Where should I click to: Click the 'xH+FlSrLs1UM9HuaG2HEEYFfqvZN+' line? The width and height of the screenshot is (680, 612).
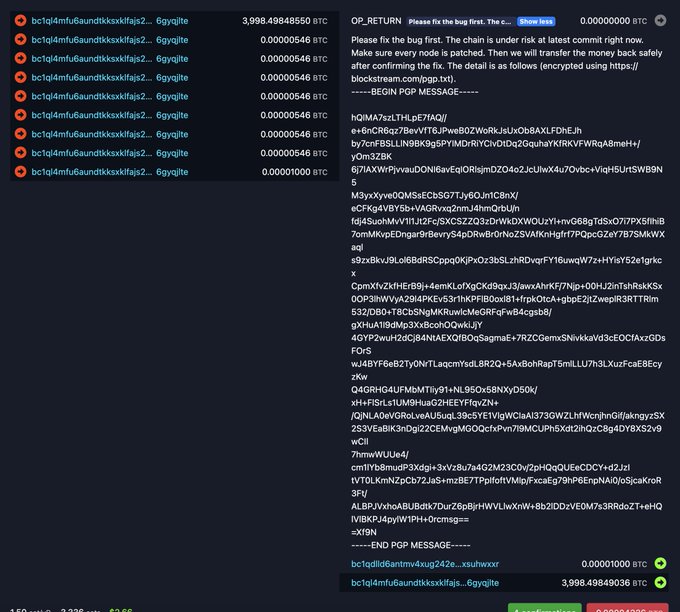tap(425, 403)
